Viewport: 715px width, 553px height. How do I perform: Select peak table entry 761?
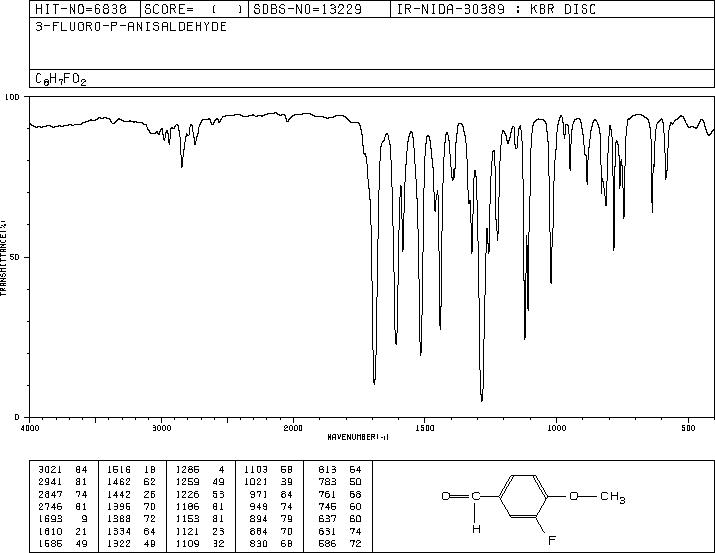pyautogui.click(x=327, y=494)
